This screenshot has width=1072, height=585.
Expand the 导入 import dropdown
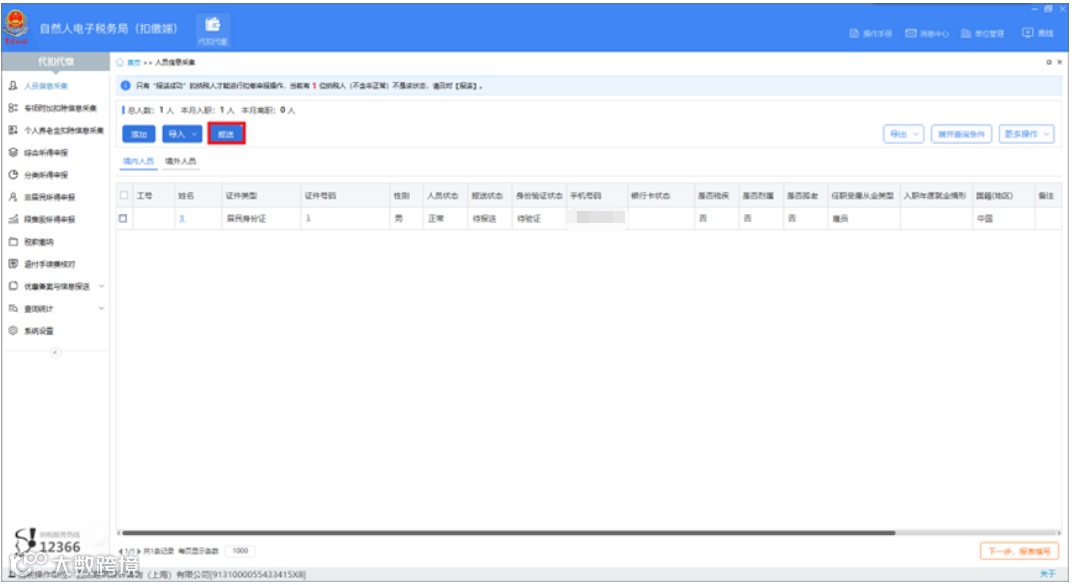click(182, 134)
